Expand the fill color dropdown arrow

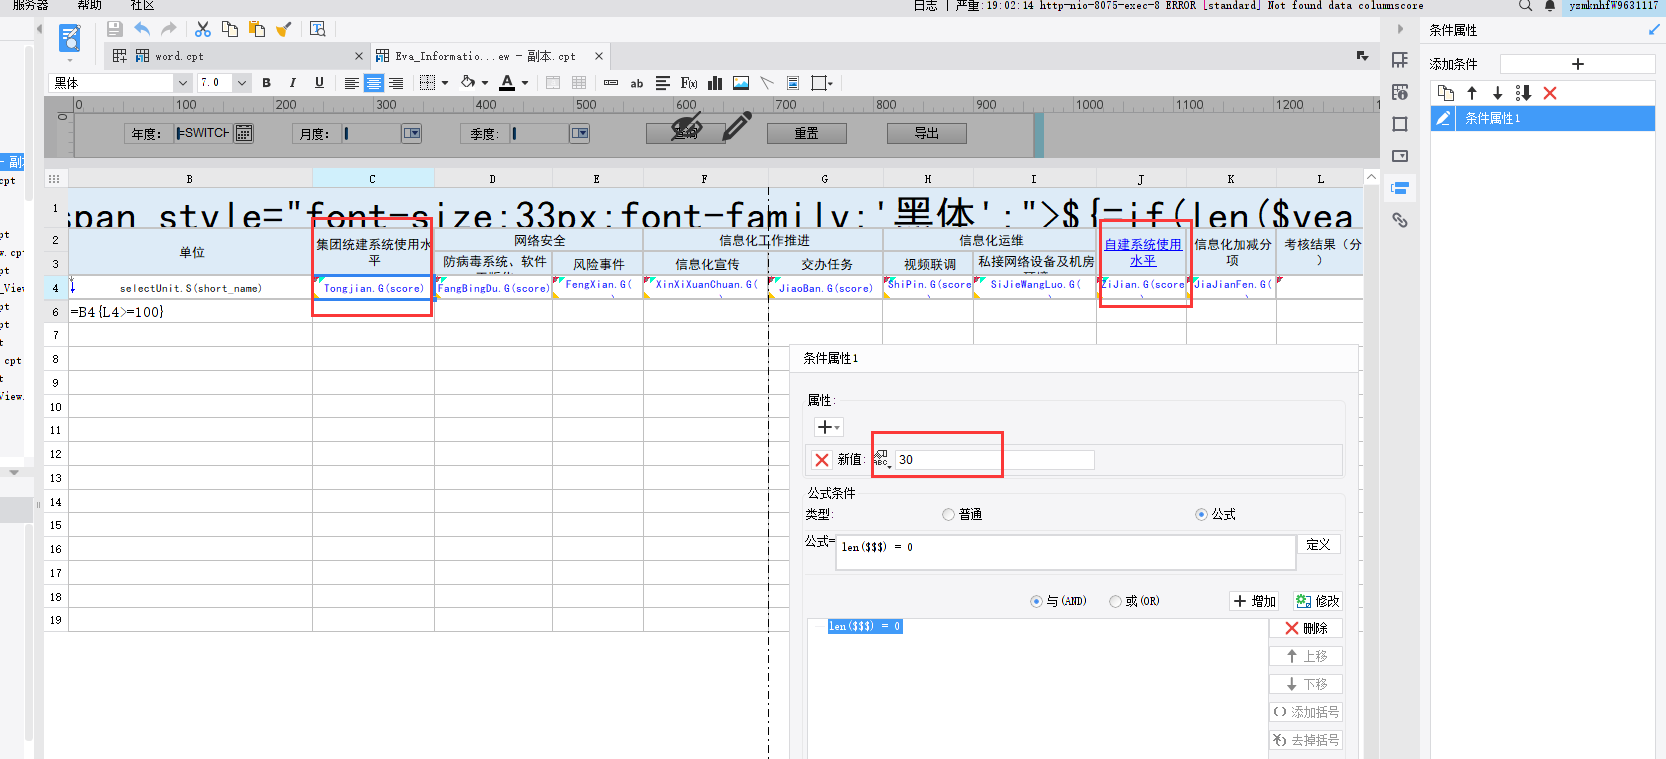485,83
